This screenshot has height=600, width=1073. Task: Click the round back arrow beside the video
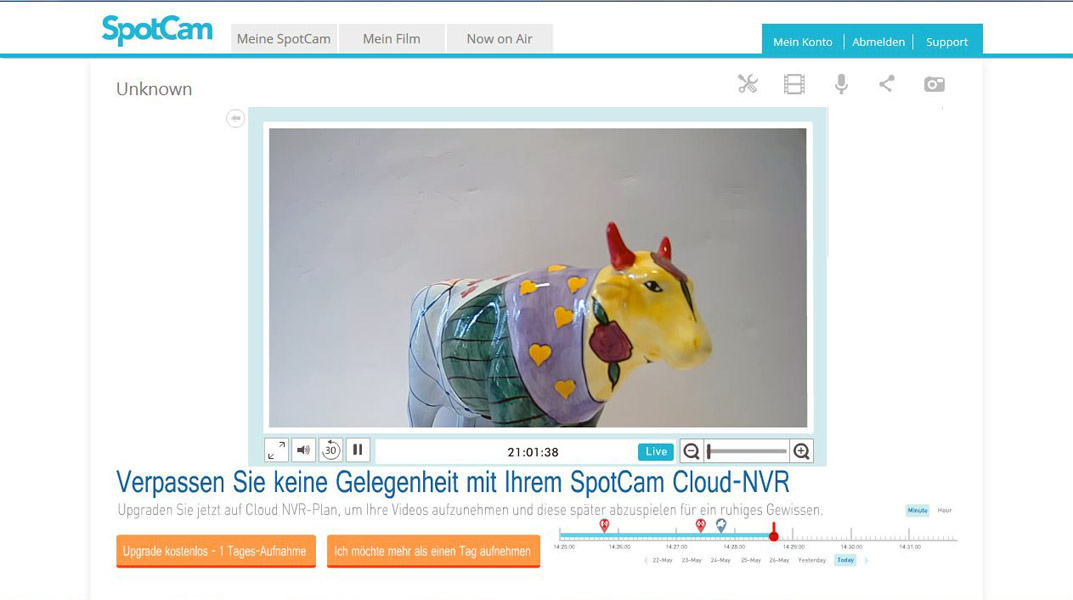[235, 118]
